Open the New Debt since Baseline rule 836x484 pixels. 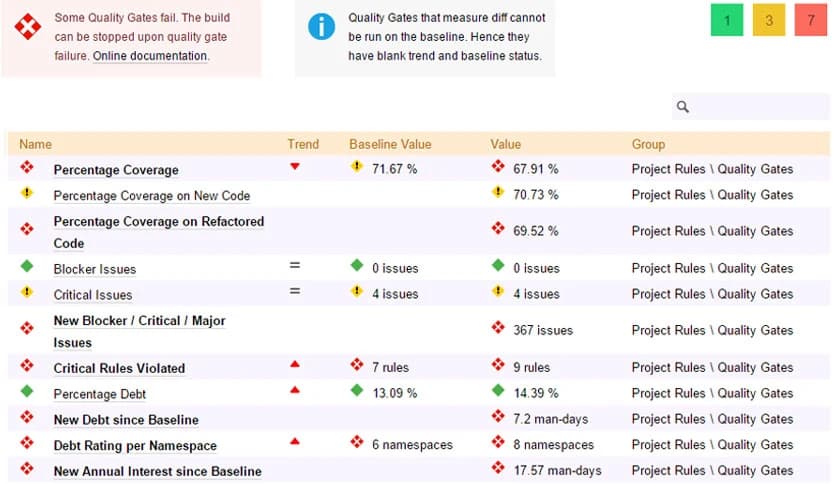126,420
